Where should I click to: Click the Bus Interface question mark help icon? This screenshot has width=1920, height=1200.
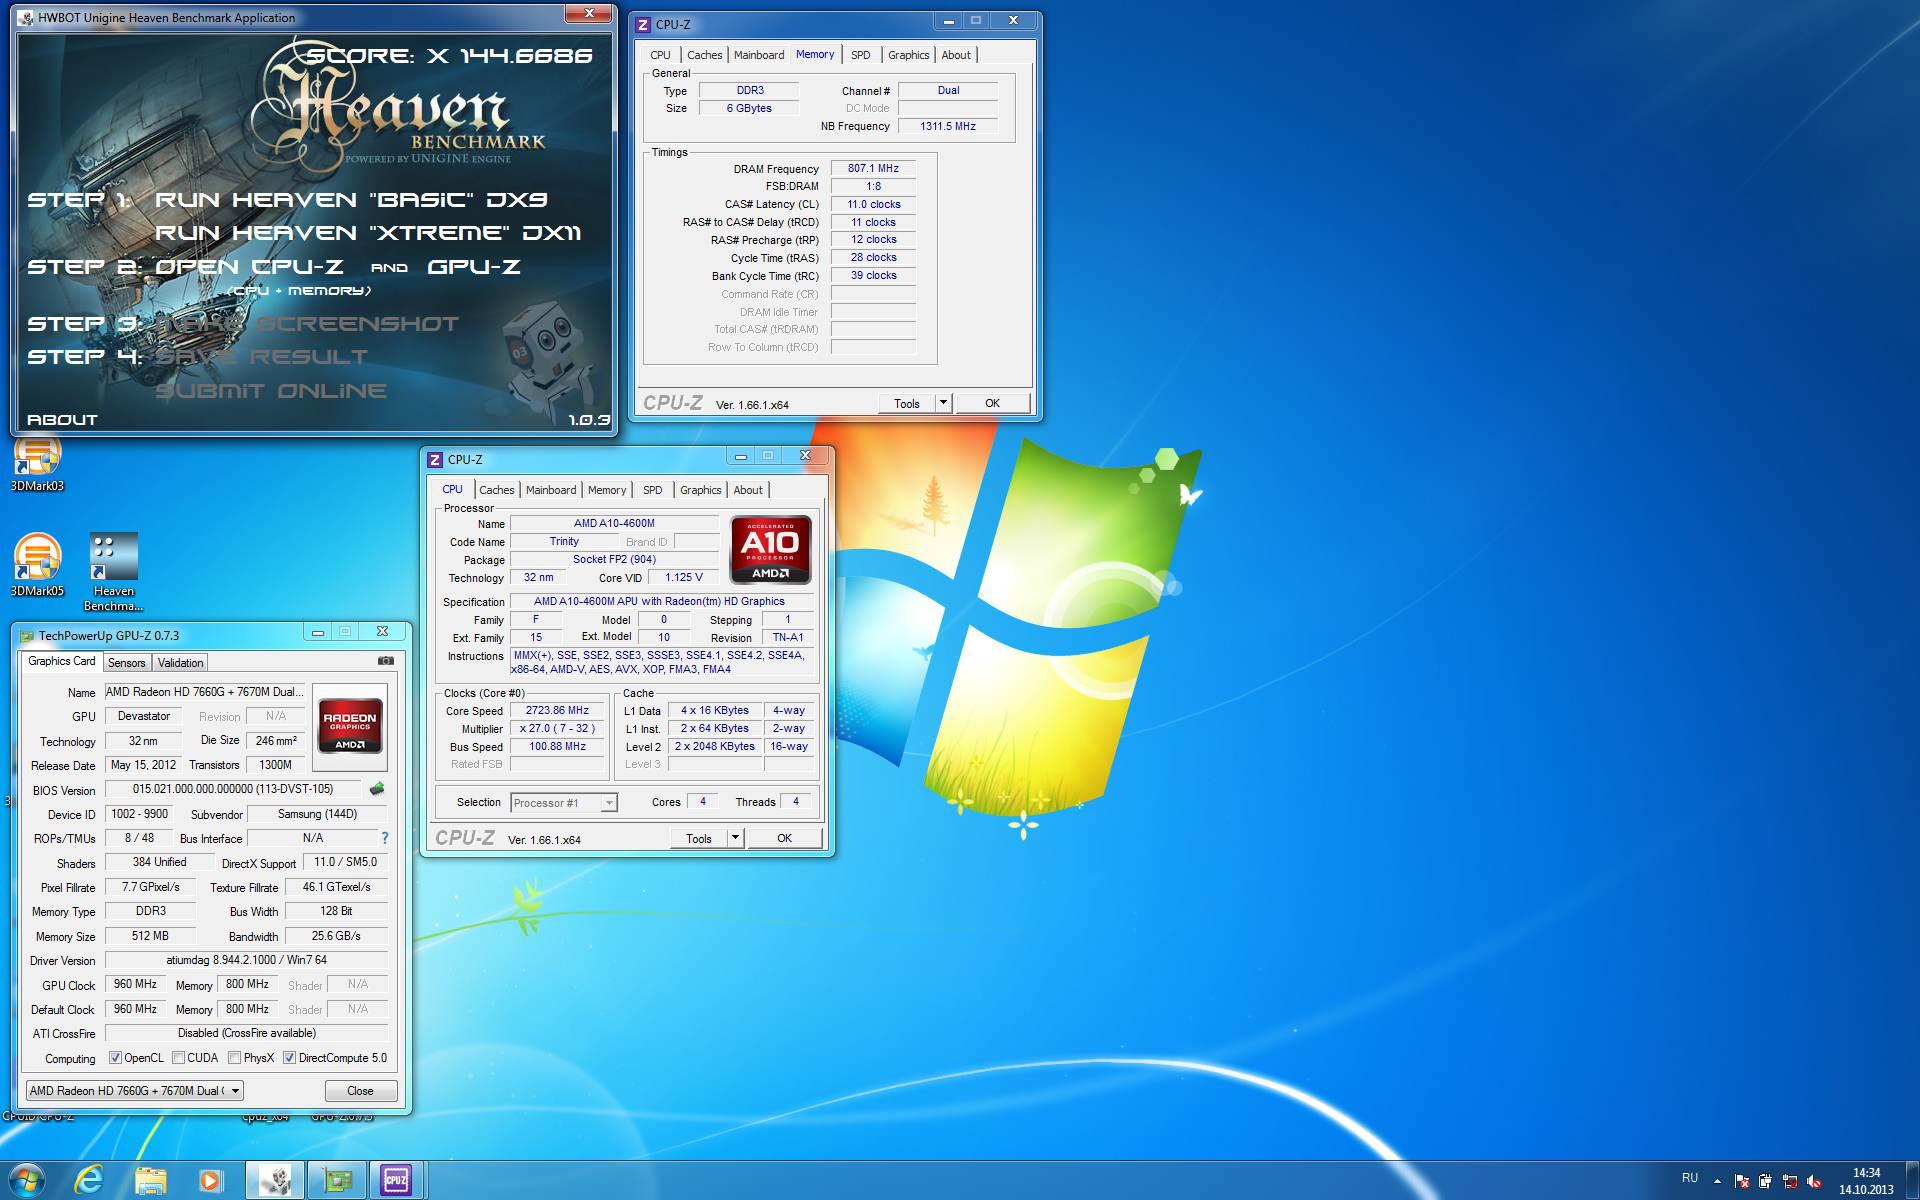click(x=384, y=838)
